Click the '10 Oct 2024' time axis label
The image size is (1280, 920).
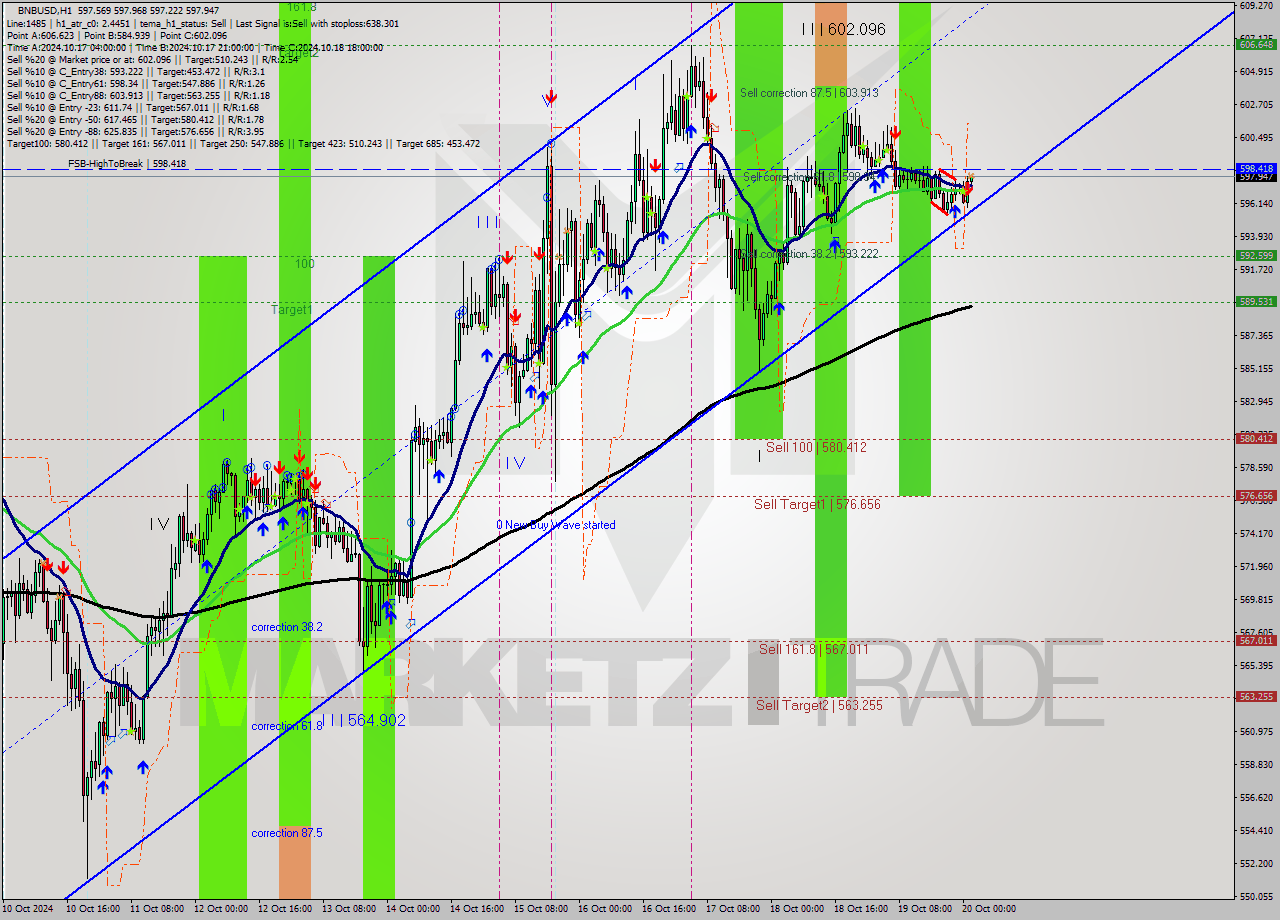click(29, 909)
